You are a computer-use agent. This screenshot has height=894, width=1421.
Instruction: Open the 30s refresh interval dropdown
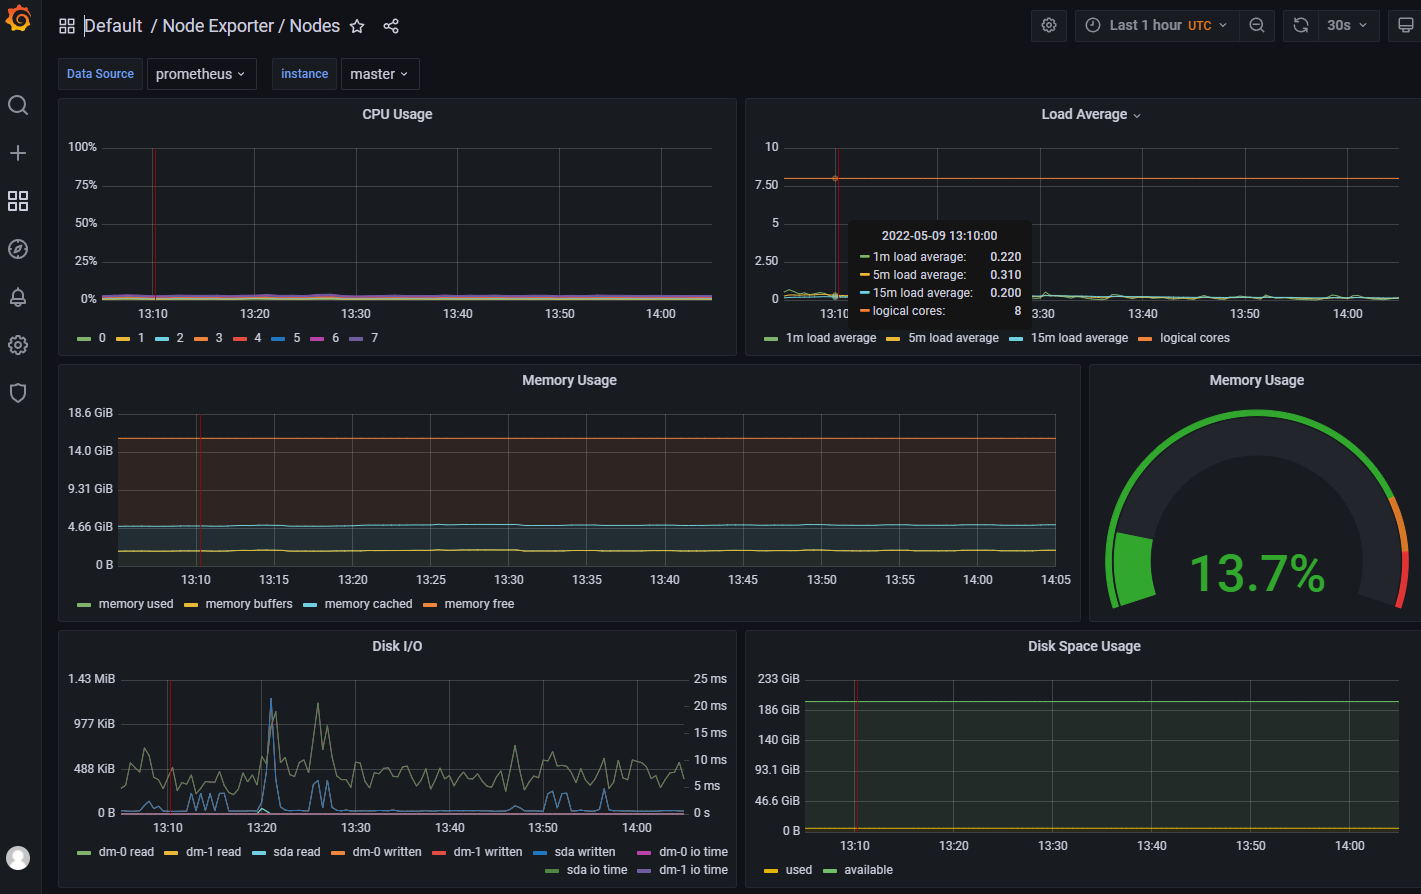click(x=1348, y=25)
